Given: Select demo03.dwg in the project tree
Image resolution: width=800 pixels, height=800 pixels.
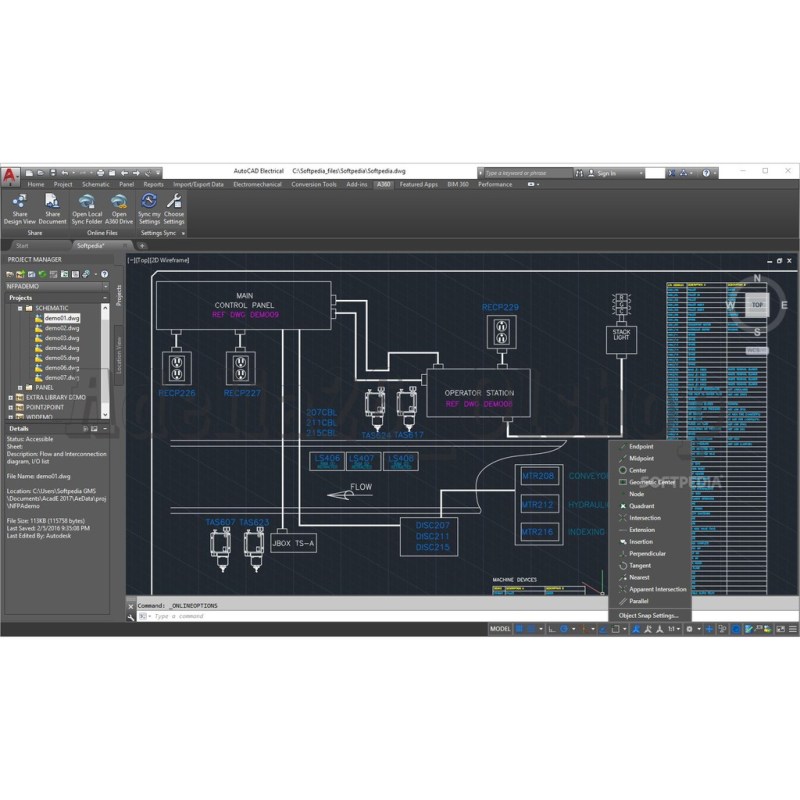Looking at the screenshot, I should (62, 338).
